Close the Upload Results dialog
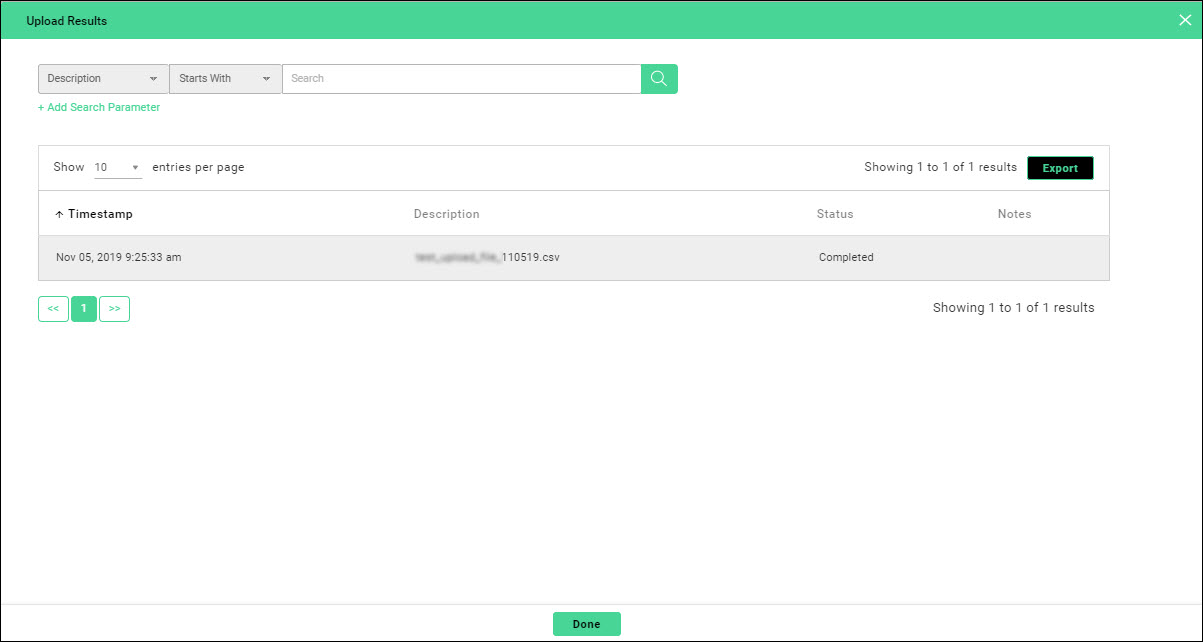 [1185, 20]
